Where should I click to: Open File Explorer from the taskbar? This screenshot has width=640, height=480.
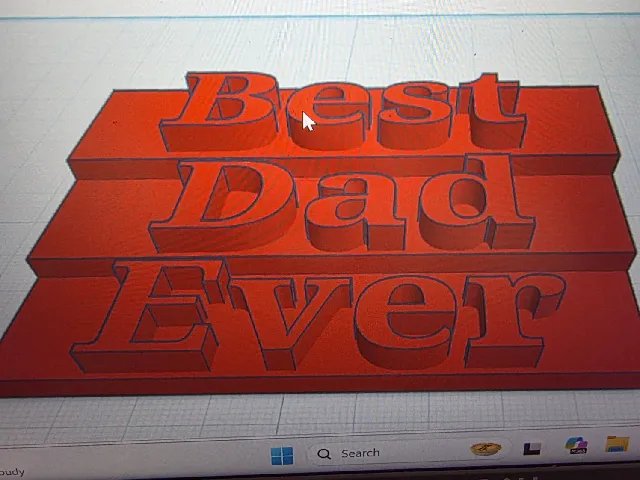(617, 443)
